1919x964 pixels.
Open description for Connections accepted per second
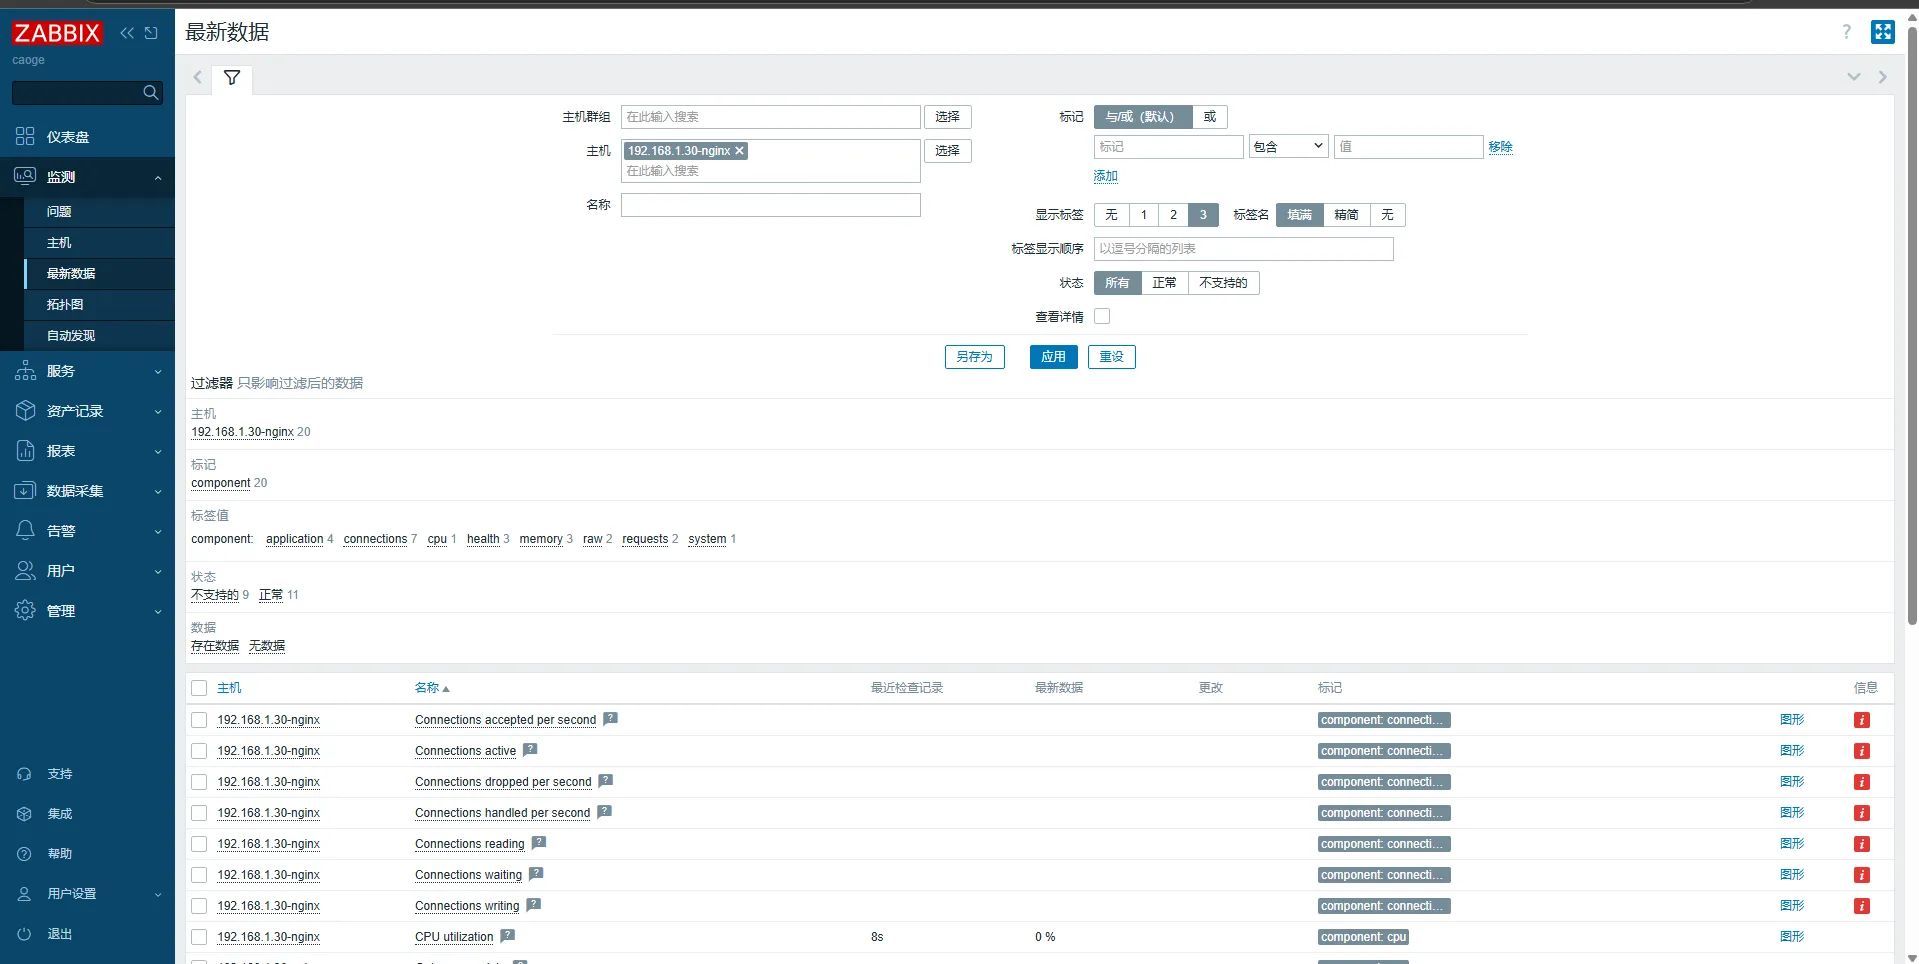(x=610, y=718)
